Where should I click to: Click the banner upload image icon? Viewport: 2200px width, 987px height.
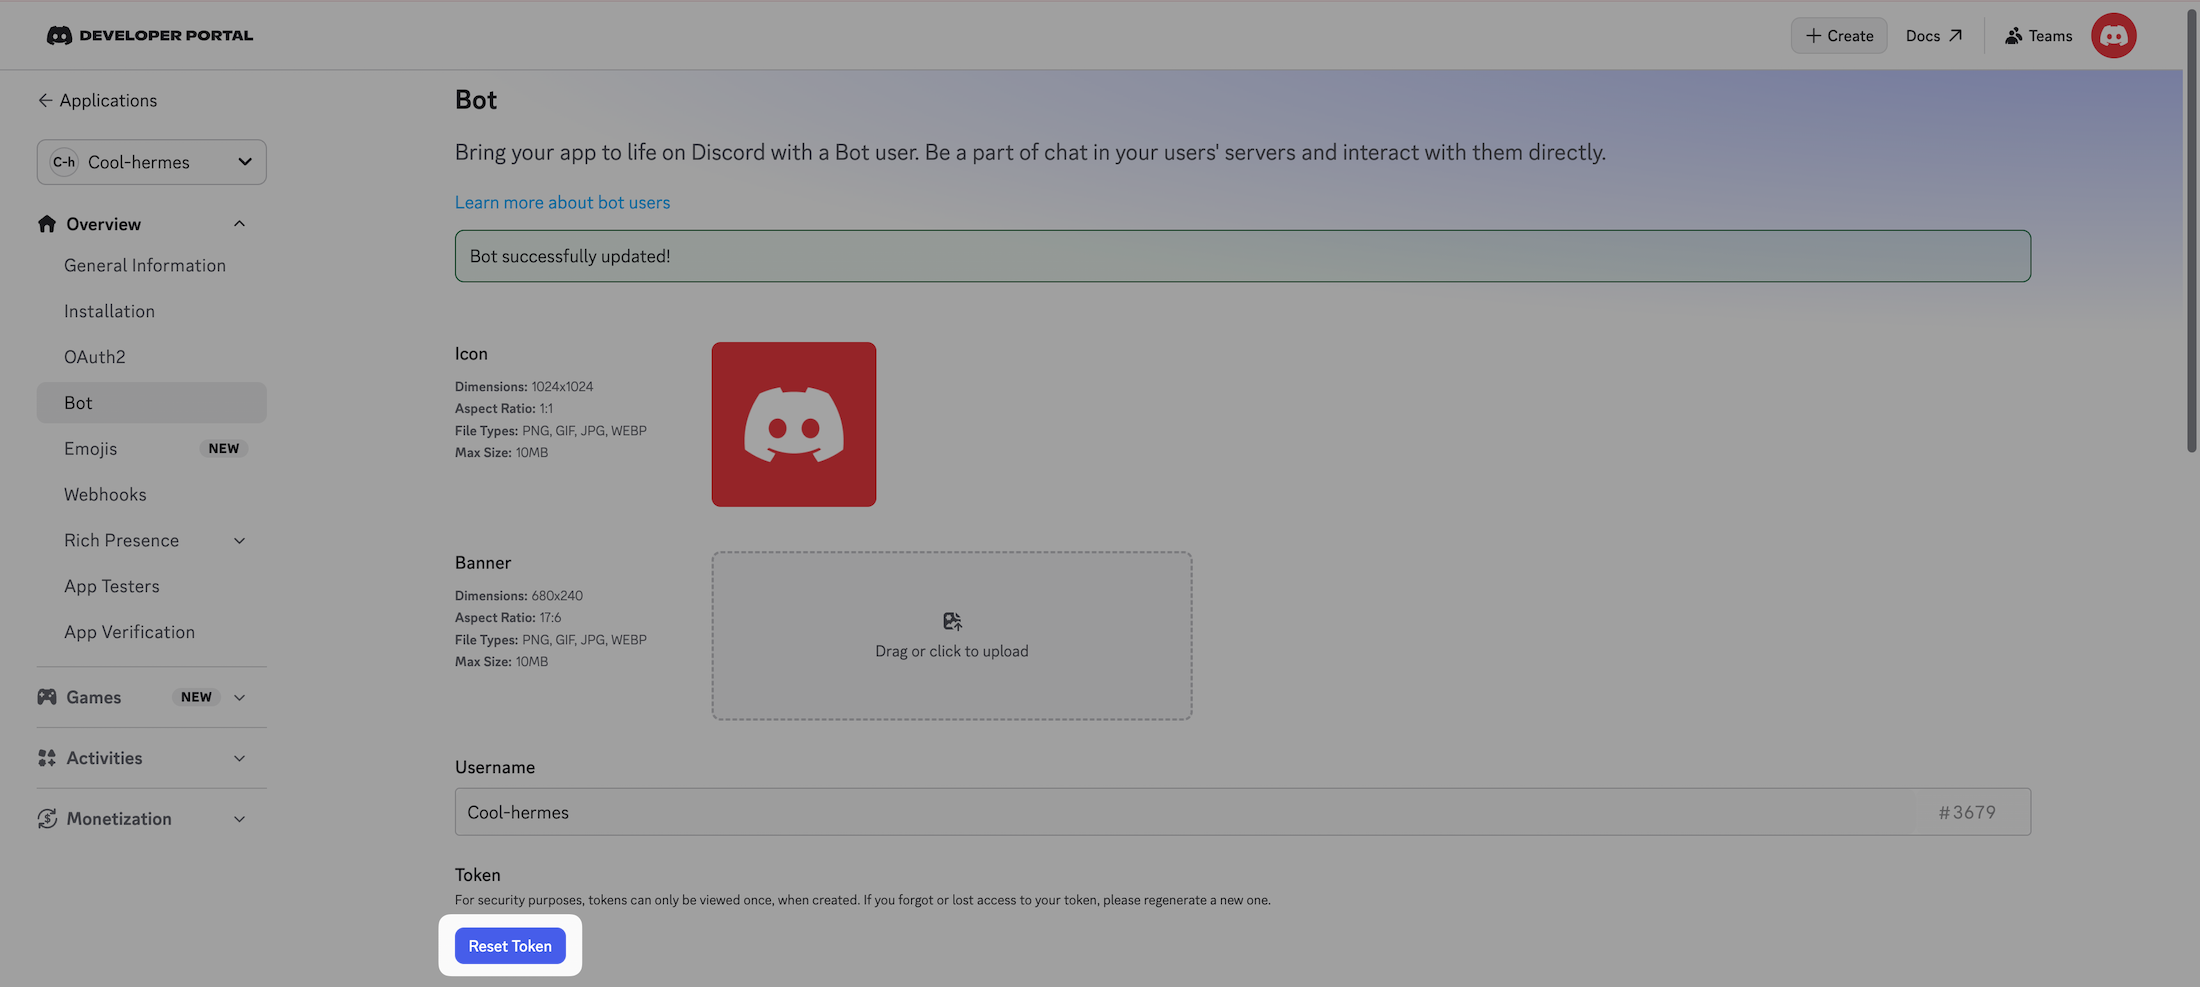(952, 622)
